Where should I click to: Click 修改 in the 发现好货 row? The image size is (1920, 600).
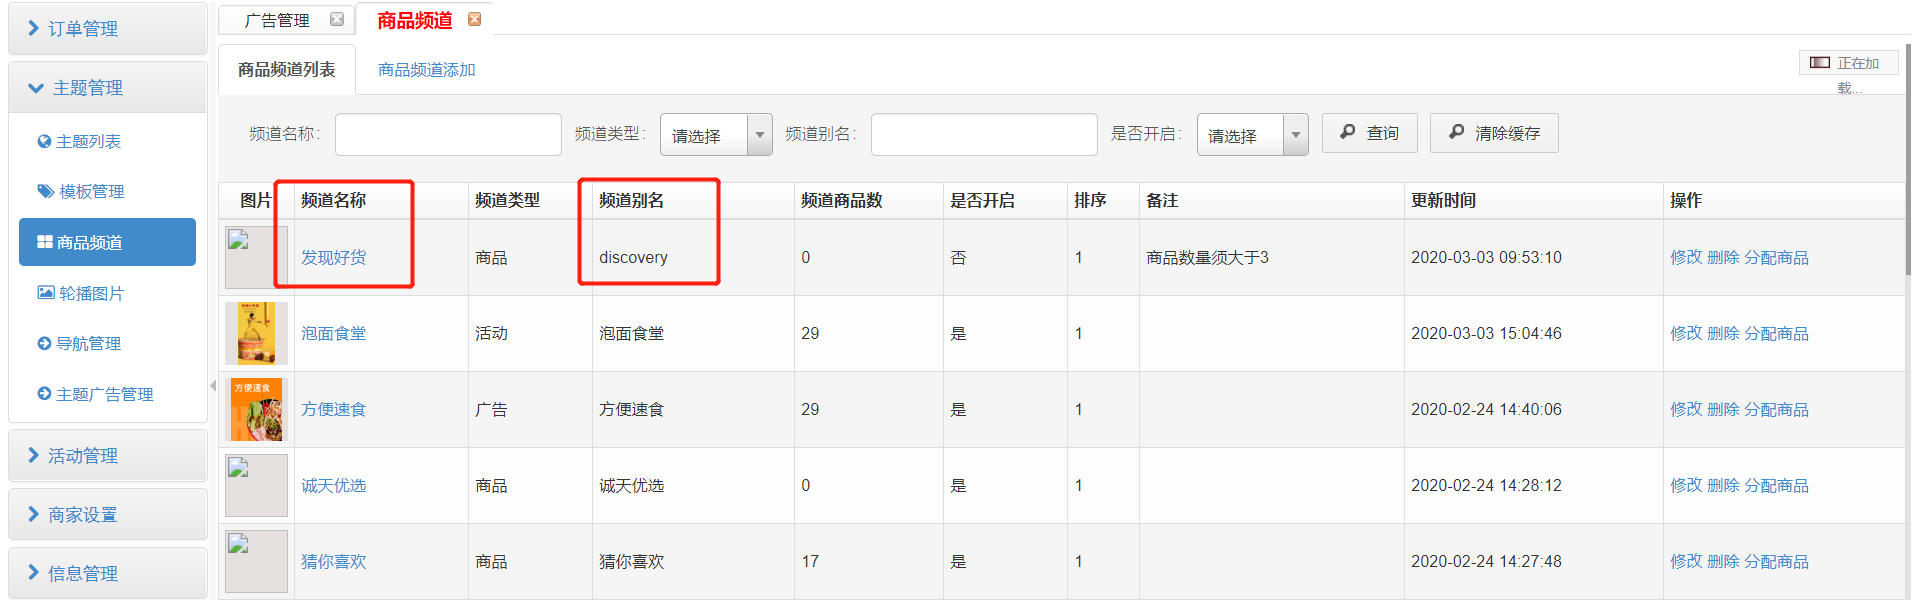click(x=1686, y=258)
